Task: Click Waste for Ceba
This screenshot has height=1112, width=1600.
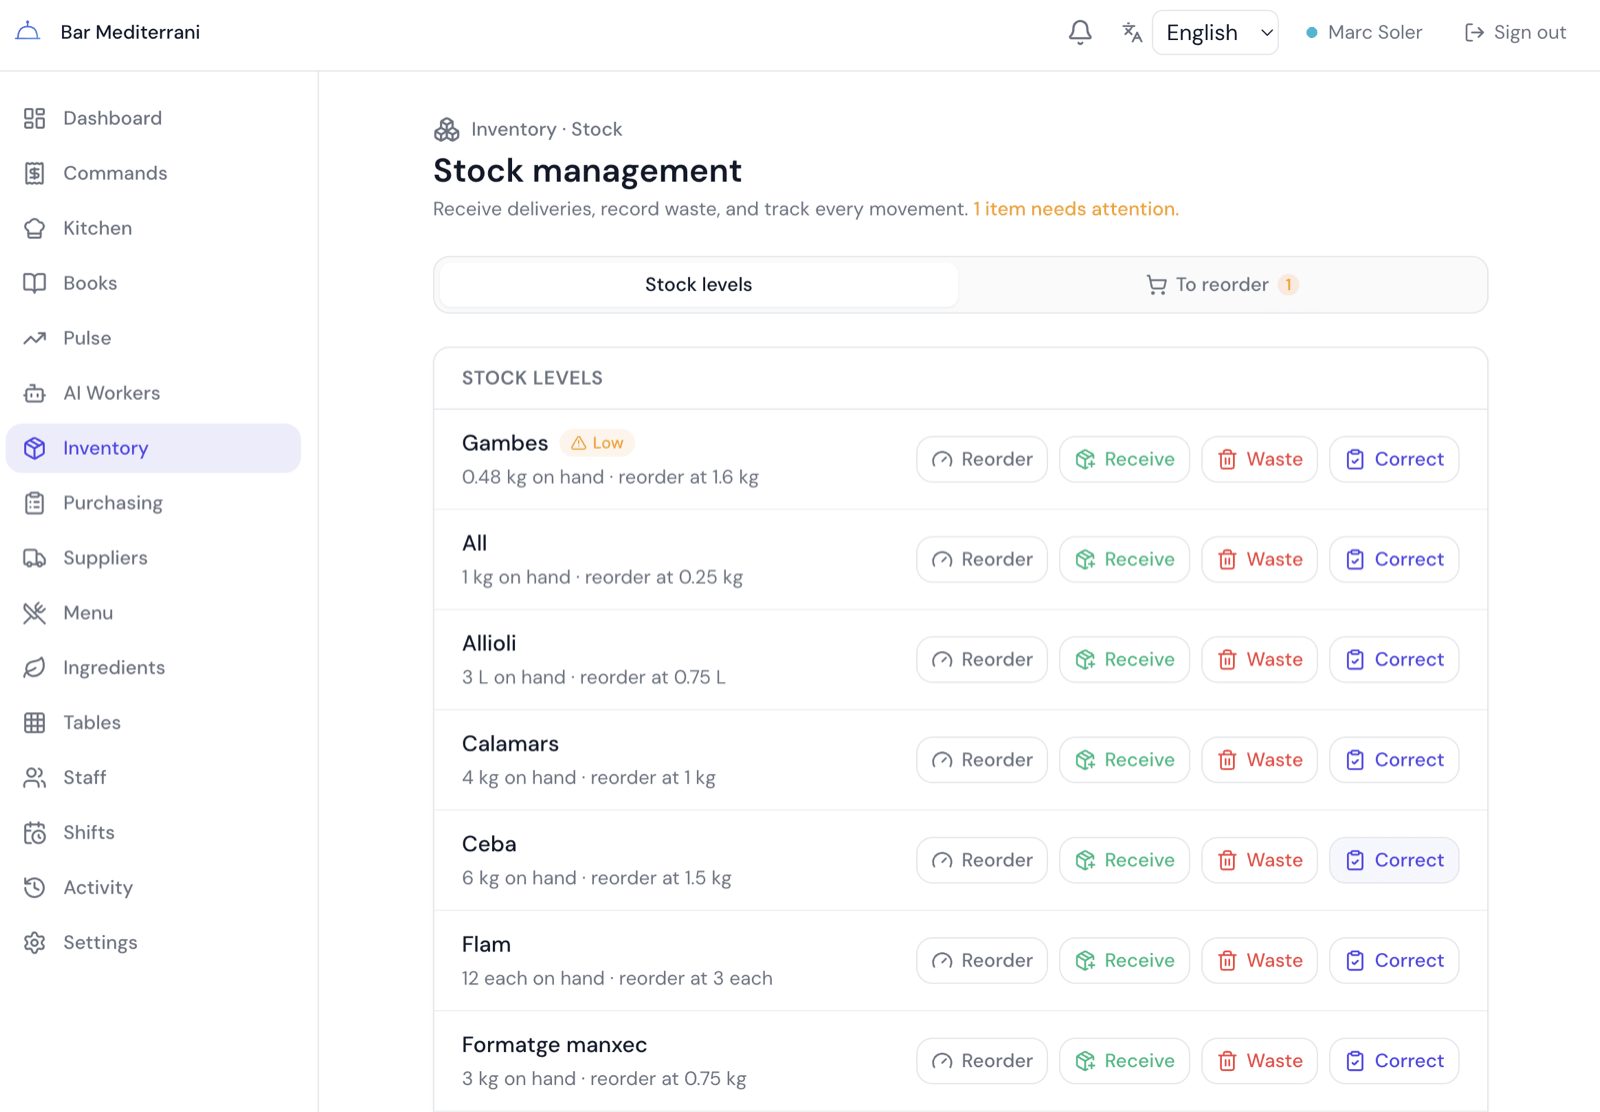Action: [x=1259, y=860]
